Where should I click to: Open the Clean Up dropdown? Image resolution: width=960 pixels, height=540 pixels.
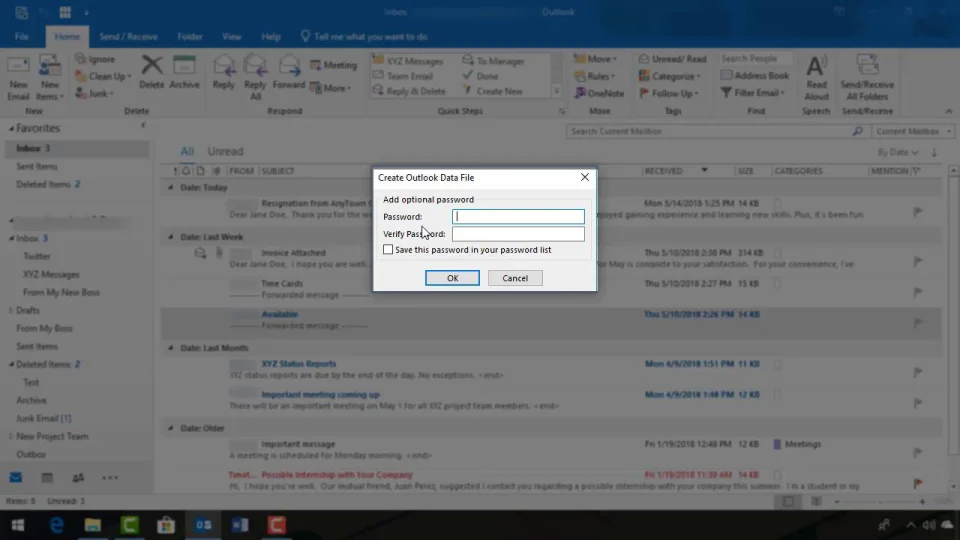(x=103, y=76)
